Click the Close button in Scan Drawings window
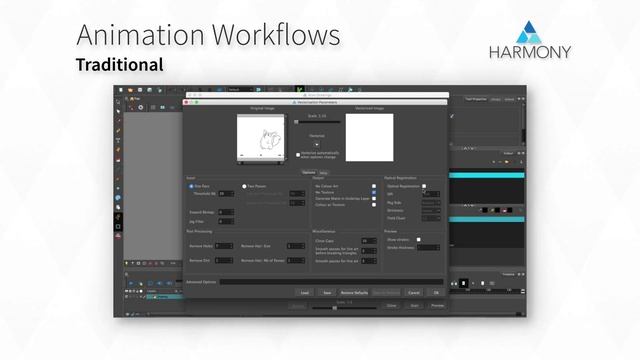The height and width of the screenshot is (360, 640). coord(391,306)
